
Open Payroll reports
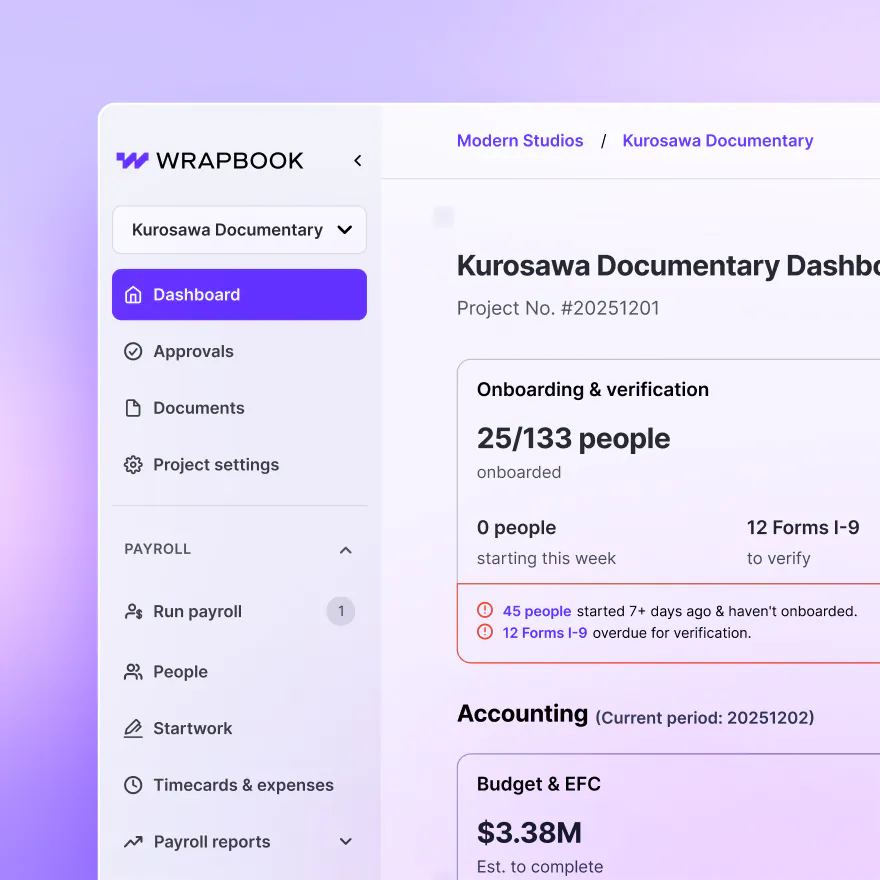212,842
